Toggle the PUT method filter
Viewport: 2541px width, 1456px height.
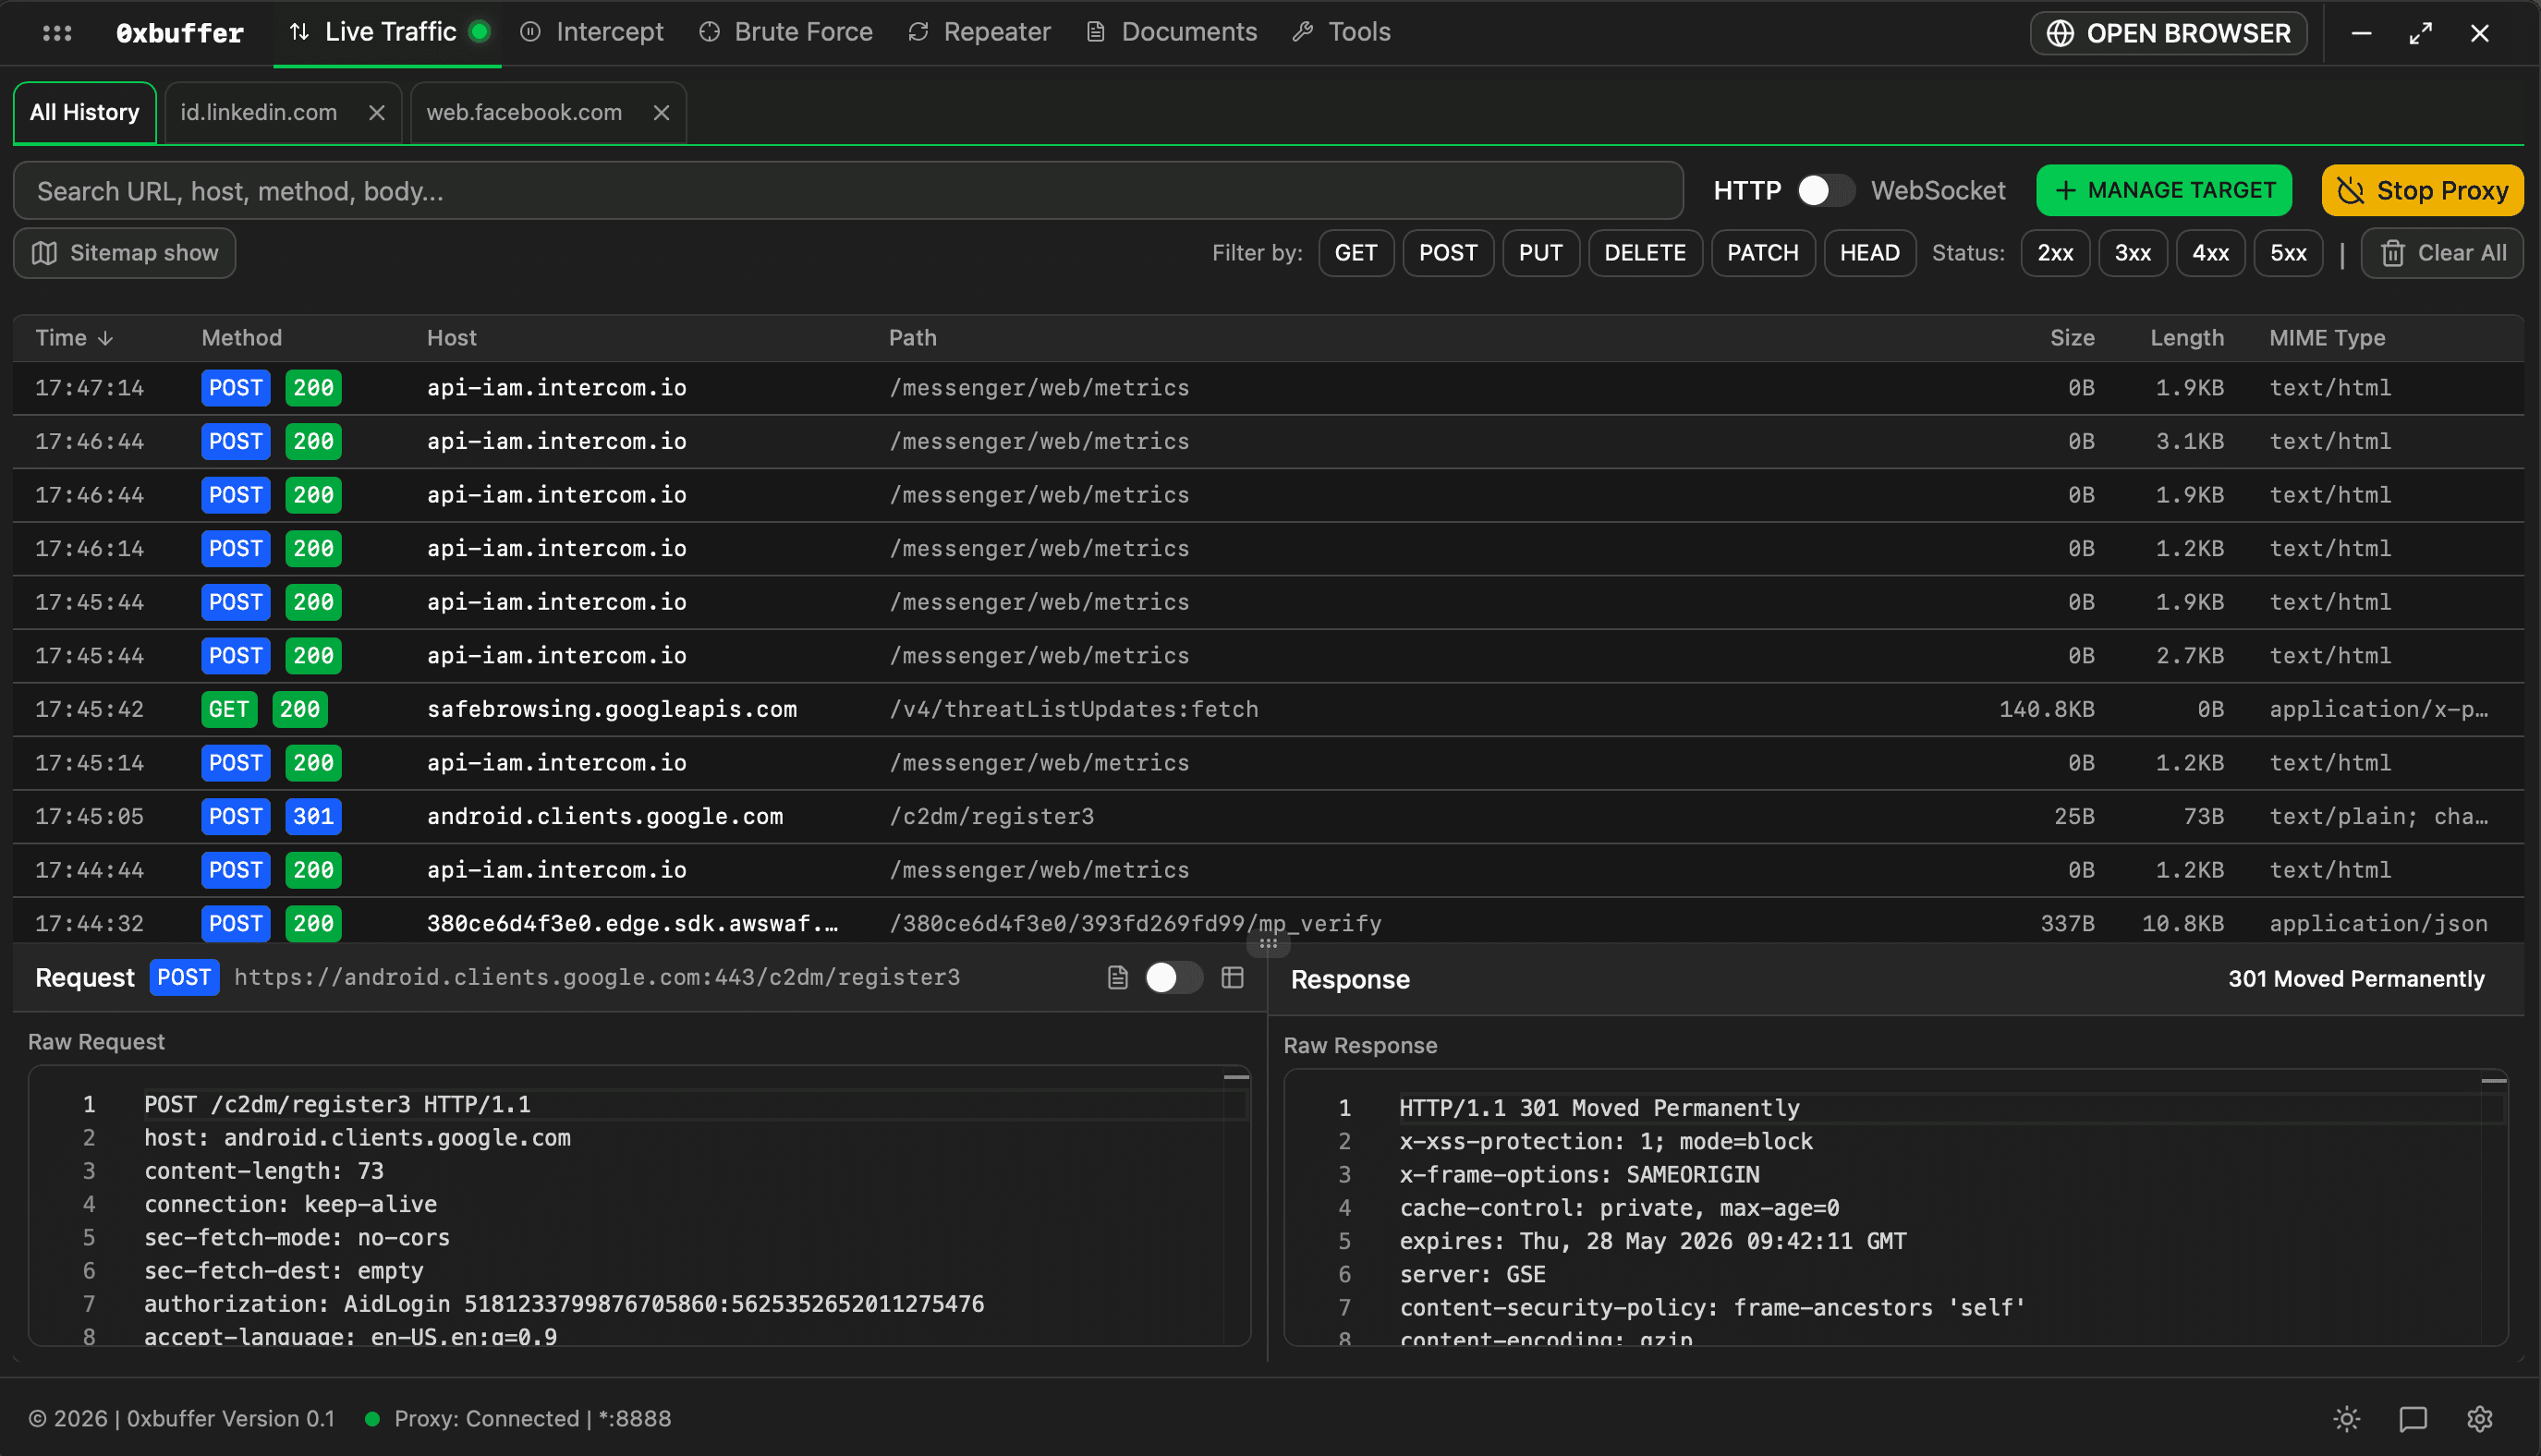coord(1540,253)
